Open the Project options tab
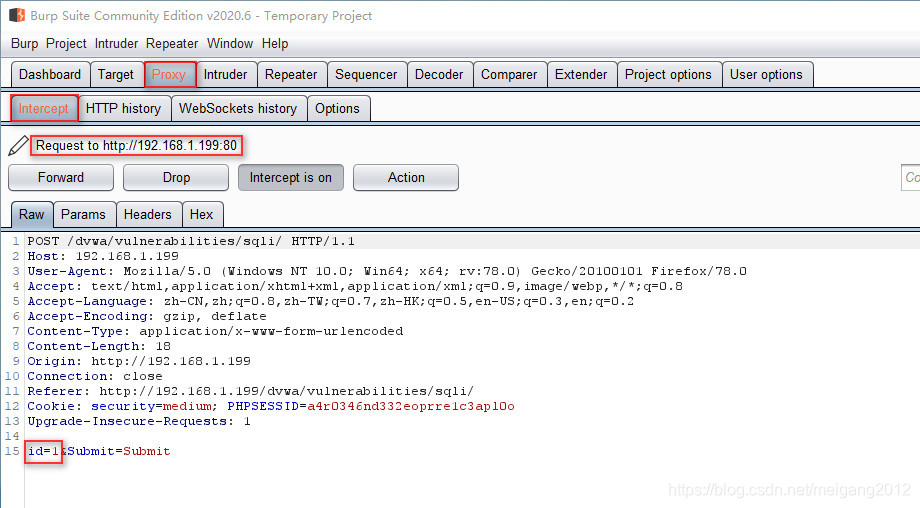 [x=669, y=74]
